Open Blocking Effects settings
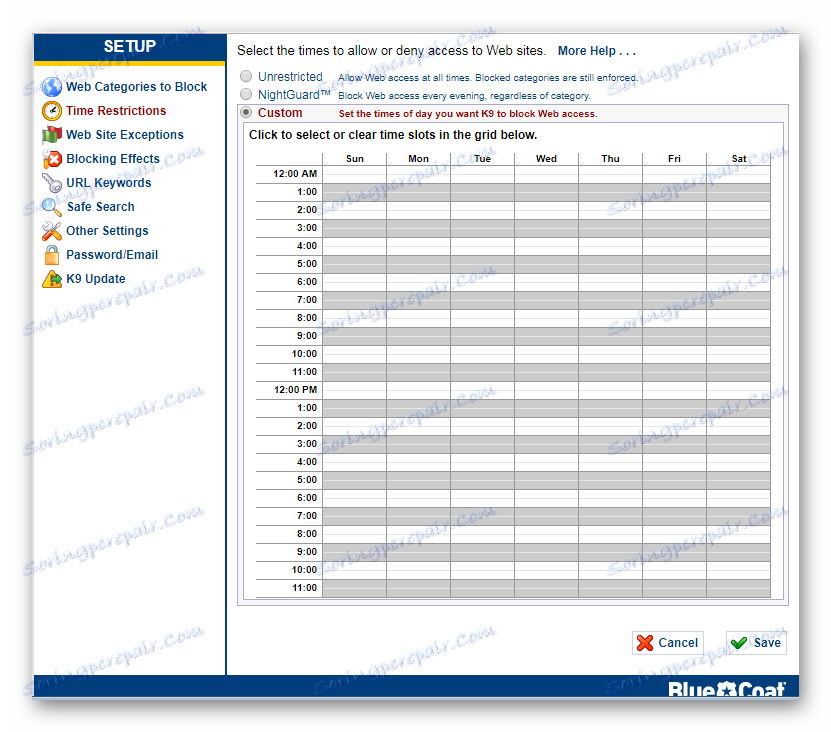 point(113,159)
